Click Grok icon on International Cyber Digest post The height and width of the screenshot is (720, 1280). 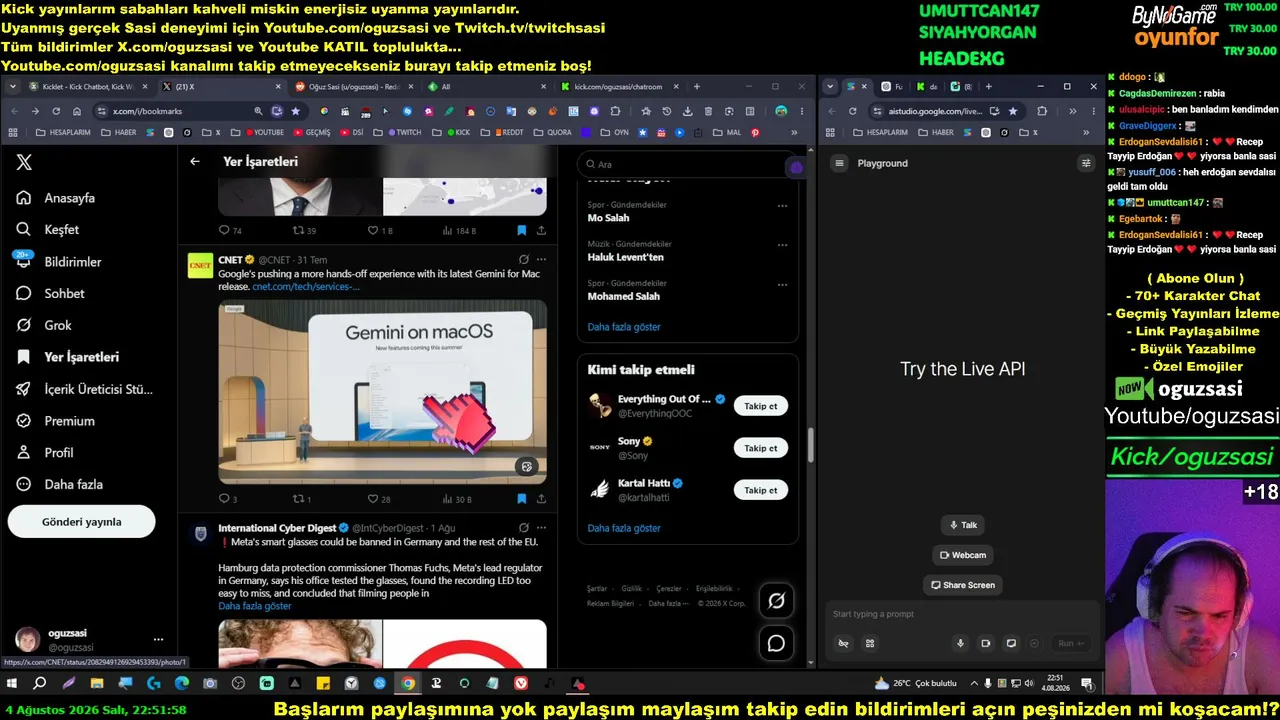coord(523,528)
